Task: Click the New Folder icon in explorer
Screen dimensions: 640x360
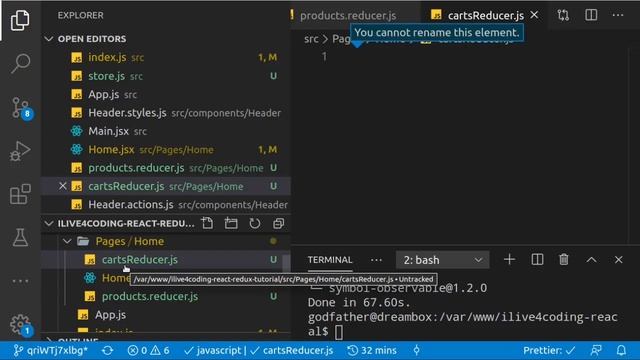Action: coord(231,223)
